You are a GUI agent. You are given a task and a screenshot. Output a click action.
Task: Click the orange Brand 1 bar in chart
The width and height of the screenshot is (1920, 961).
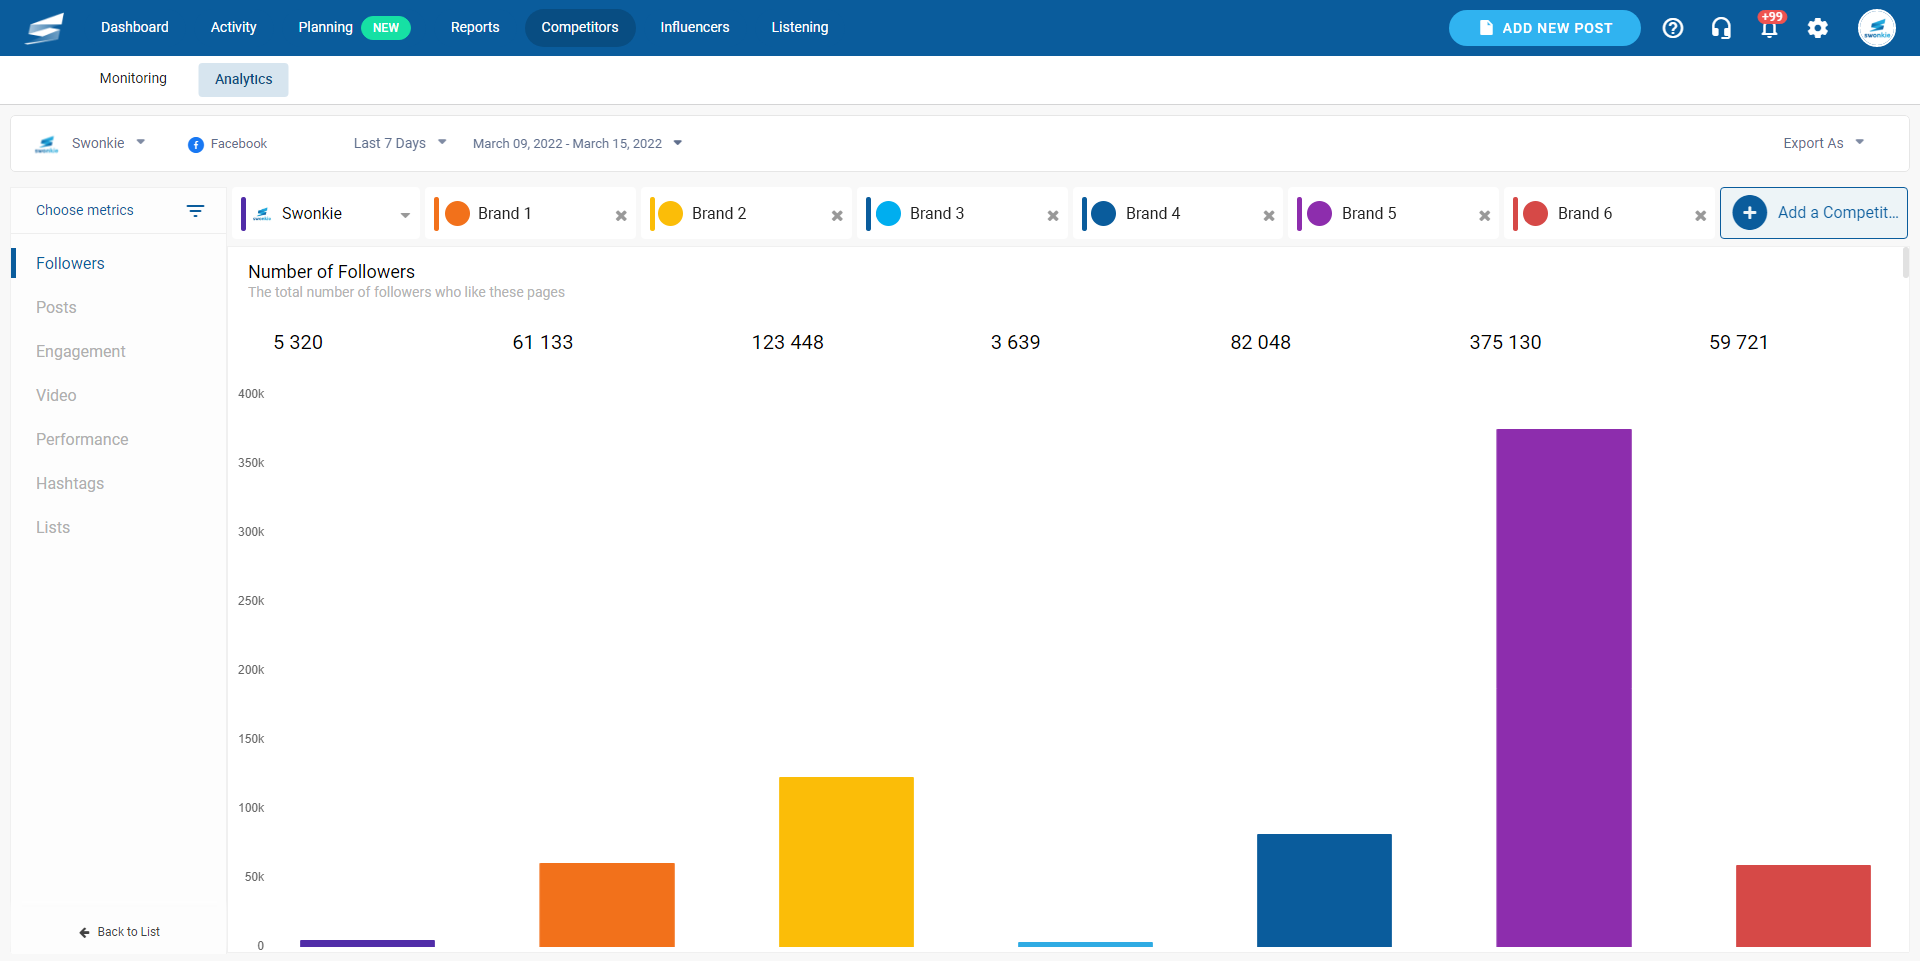pyautogui.click(x=607, y=905)
